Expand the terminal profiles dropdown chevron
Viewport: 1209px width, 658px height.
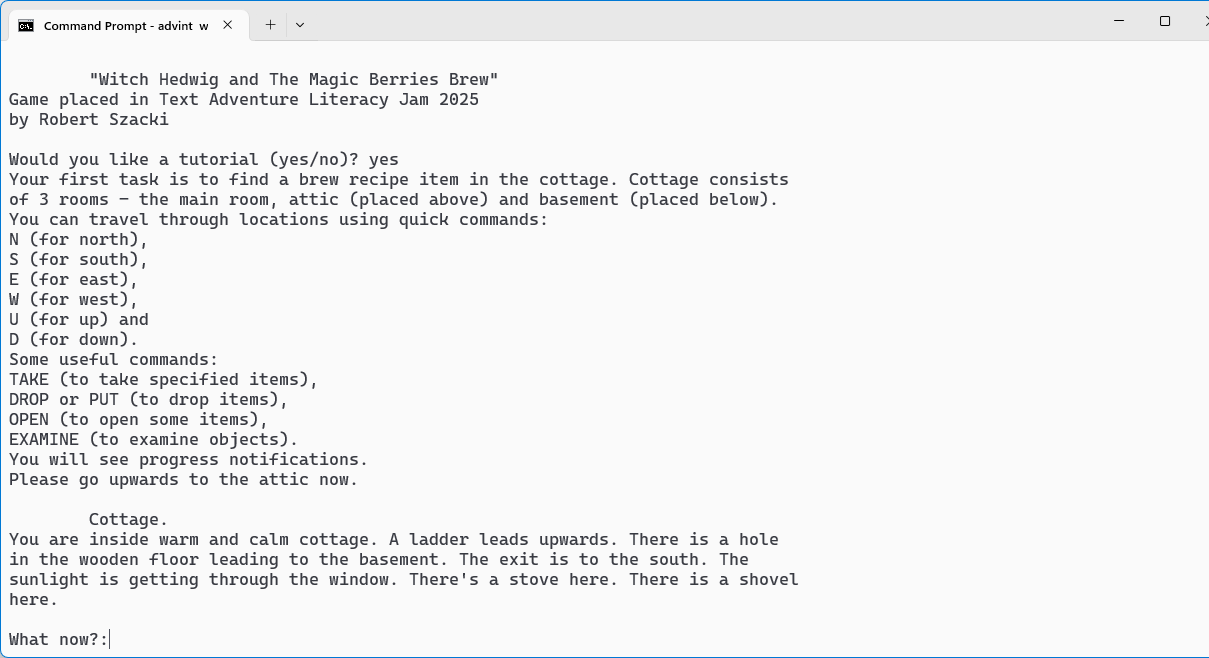click(300, 25)
